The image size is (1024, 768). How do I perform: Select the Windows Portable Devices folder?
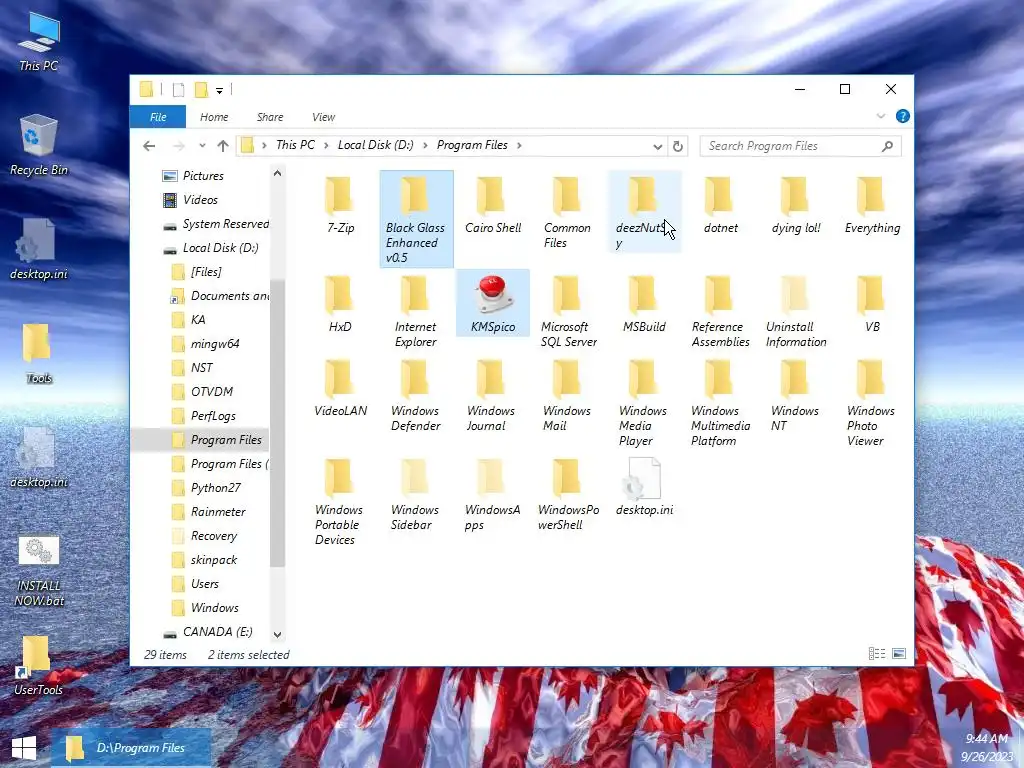tap(339, 502)
